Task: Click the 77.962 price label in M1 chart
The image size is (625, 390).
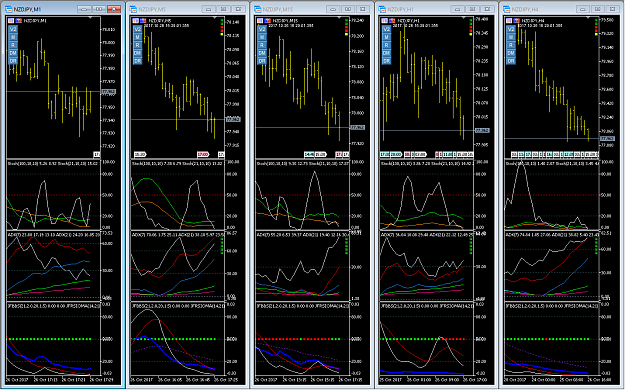Action: 108,92
